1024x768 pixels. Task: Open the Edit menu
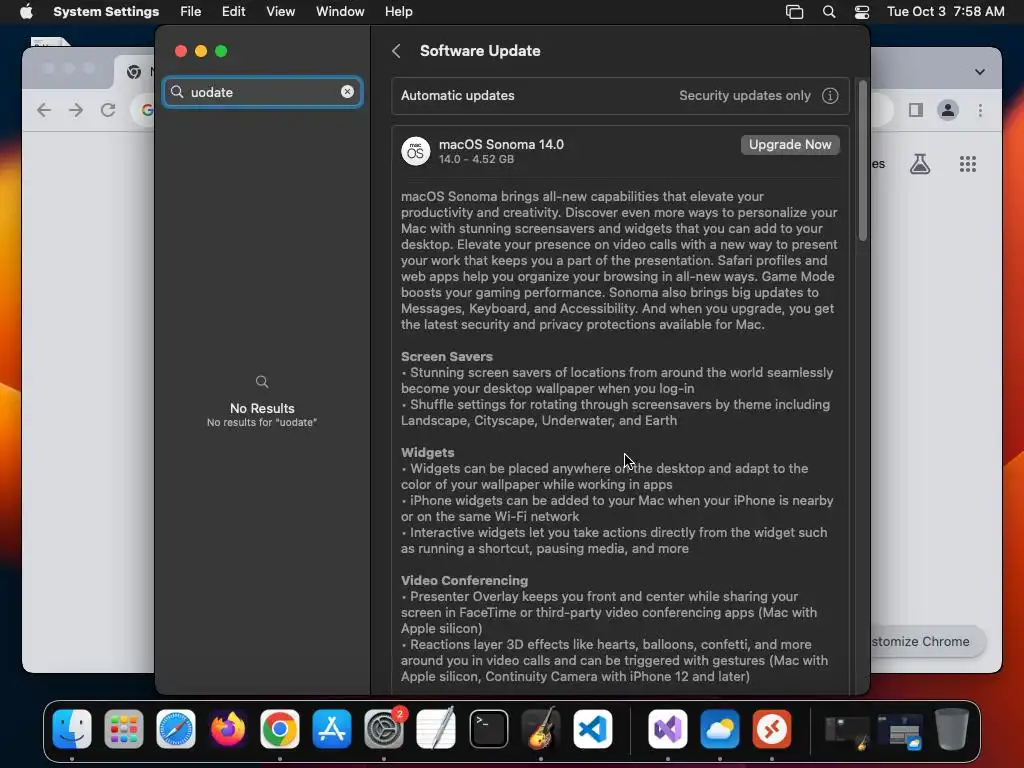233,12
